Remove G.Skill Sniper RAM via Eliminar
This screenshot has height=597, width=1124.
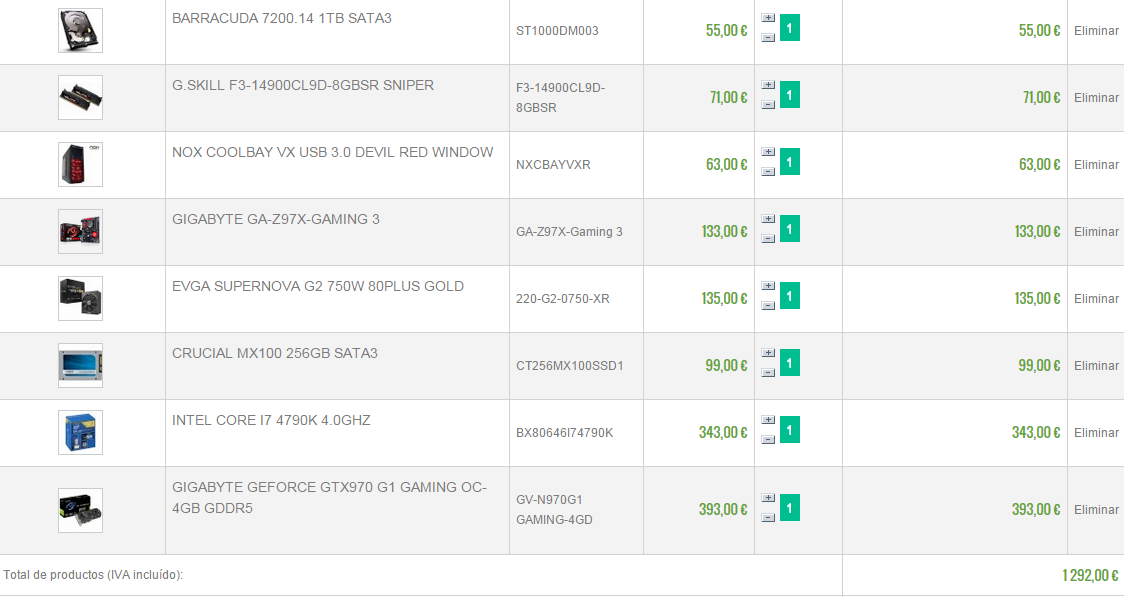coord(1096,97)
